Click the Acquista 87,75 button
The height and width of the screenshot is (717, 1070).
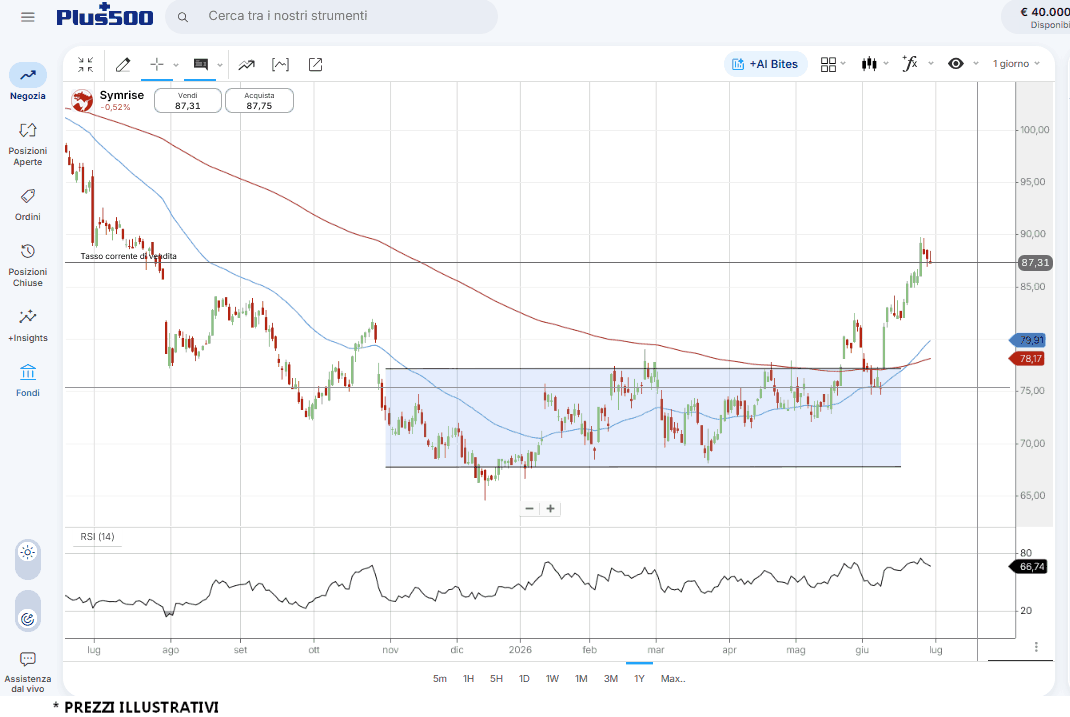[259, 100]
